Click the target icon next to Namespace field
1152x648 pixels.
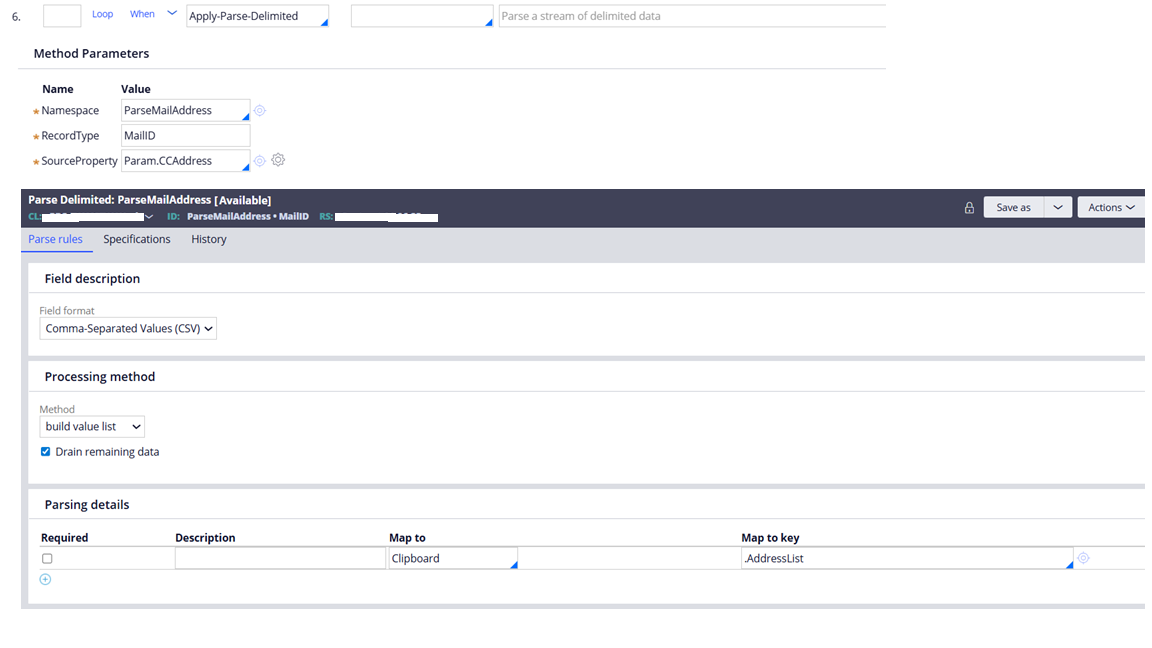click(x=260, y=111)
